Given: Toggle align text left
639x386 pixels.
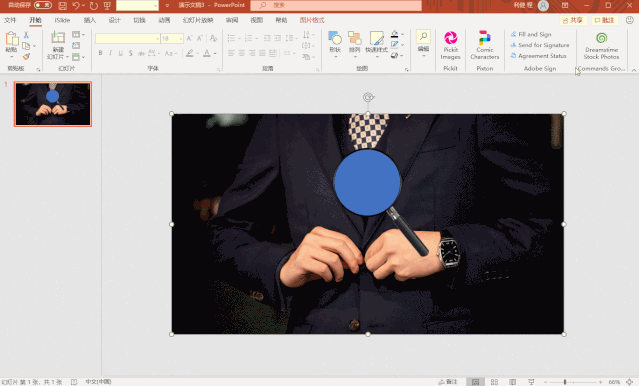Looking at the screenshot, I should tap(231, 53).
